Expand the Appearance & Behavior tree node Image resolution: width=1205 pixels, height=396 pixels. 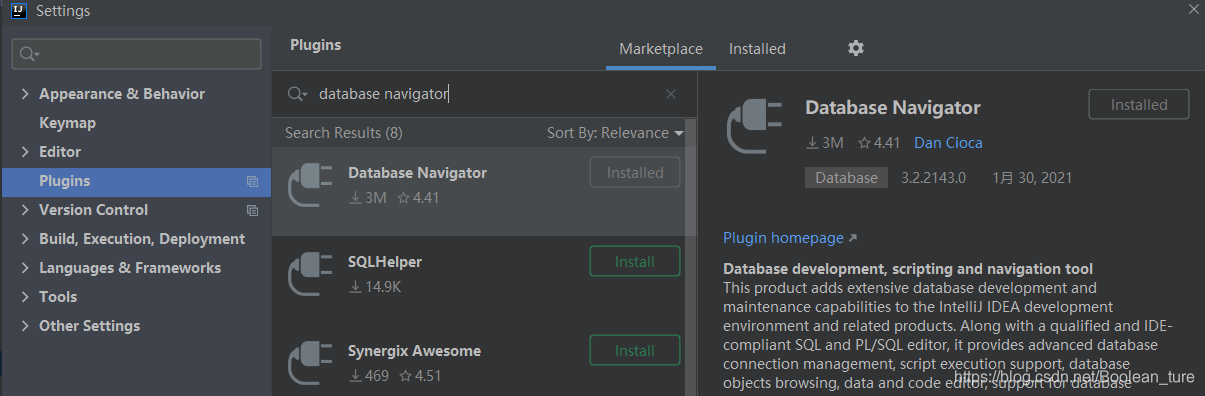25,94
